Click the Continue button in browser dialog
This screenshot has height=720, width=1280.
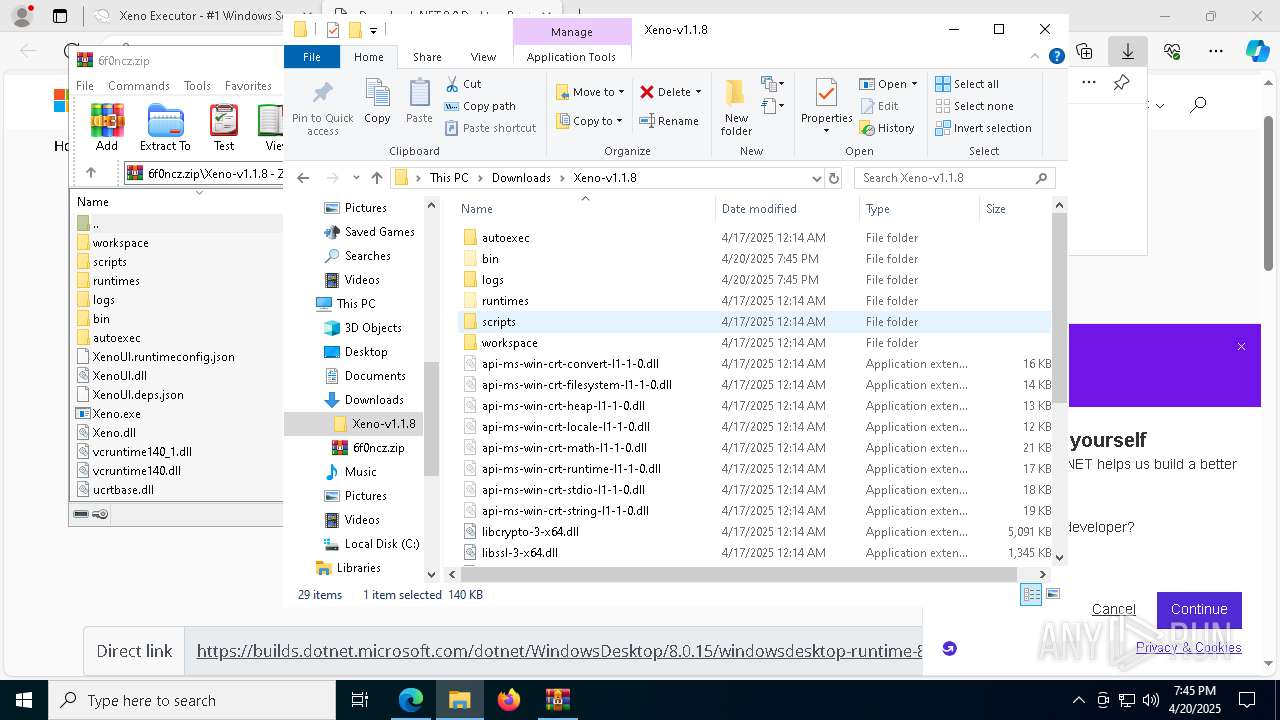pos(1199,609)
